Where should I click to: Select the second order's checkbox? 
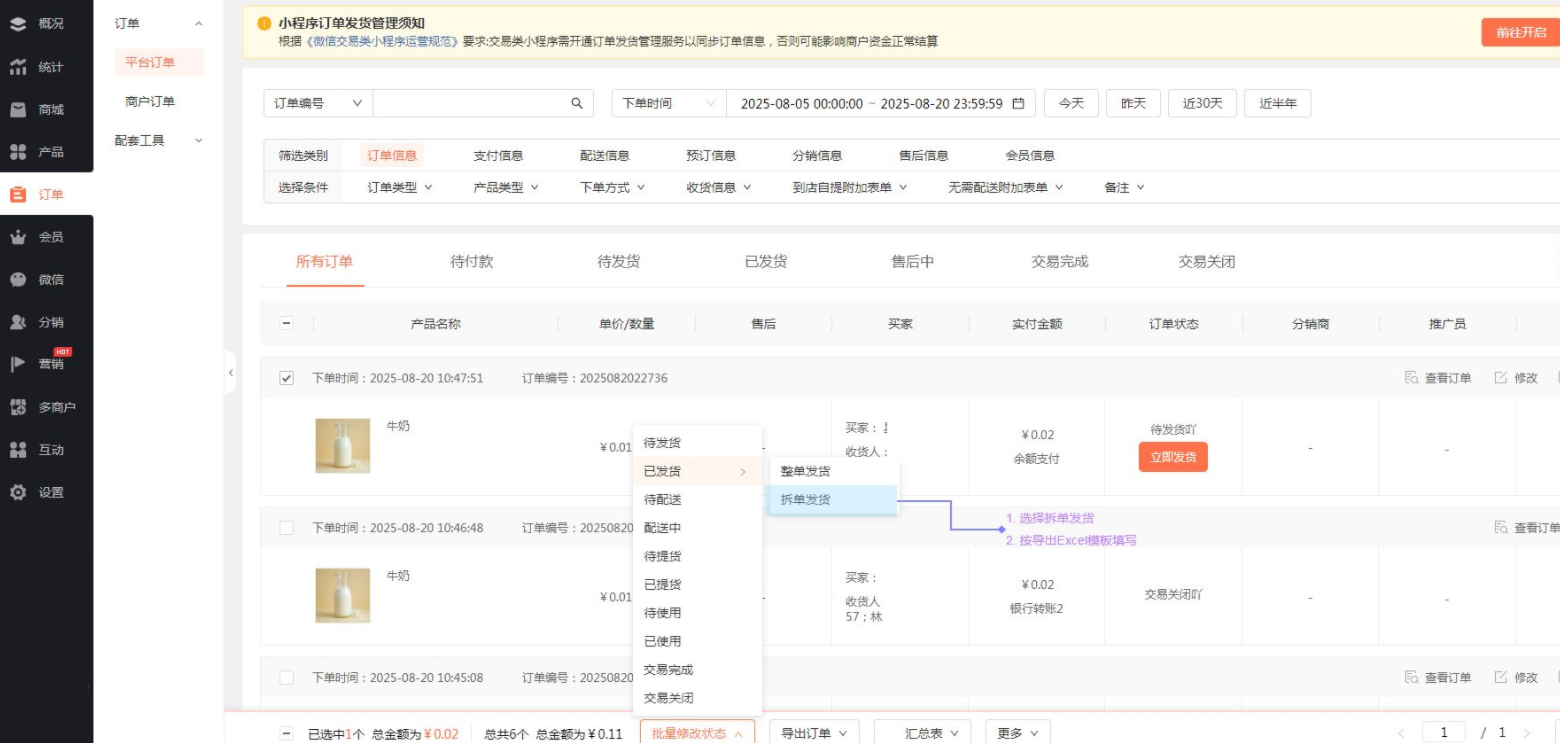click(x=287, y=528)
